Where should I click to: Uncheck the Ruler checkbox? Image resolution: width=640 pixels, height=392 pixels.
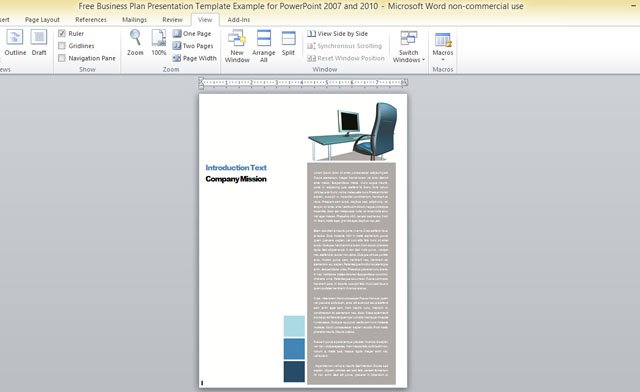click(62, 33)
